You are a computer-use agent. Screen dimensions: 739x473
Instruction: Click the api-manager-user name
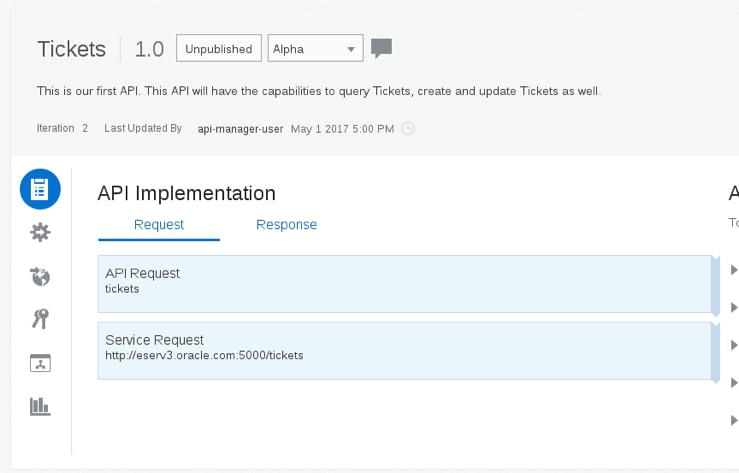(x=240, y=129)
